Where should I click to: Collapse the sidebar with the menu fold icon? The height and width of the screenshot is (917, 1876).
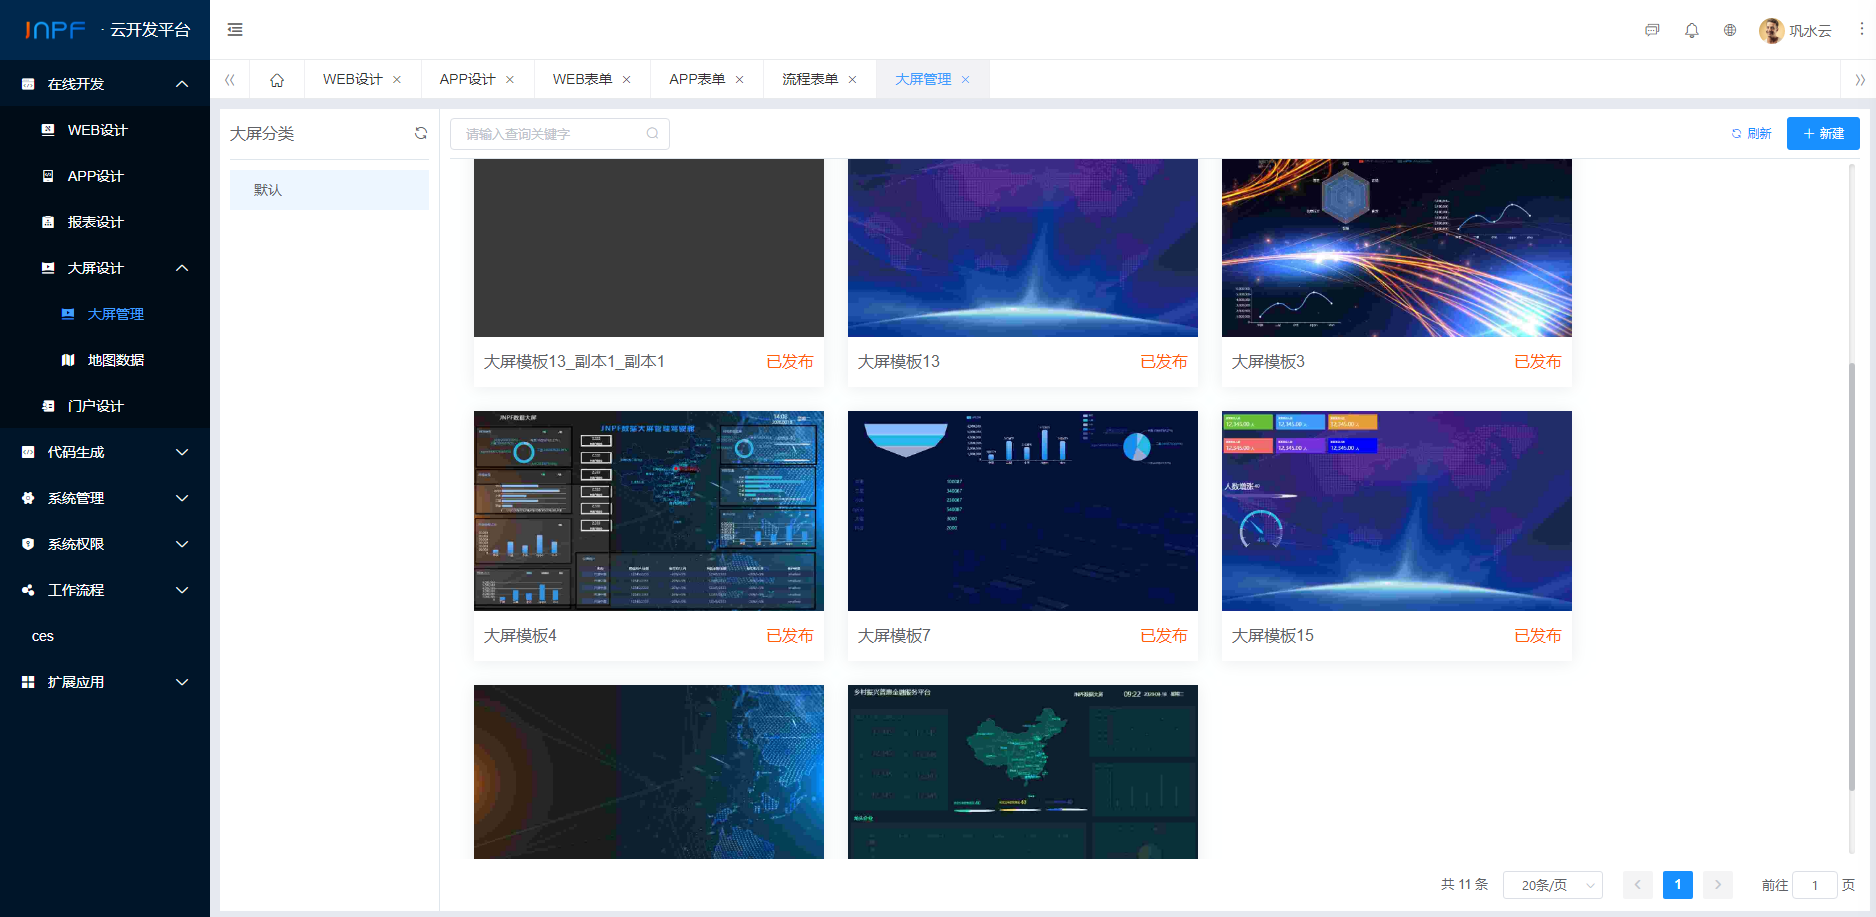click(235, 30)
